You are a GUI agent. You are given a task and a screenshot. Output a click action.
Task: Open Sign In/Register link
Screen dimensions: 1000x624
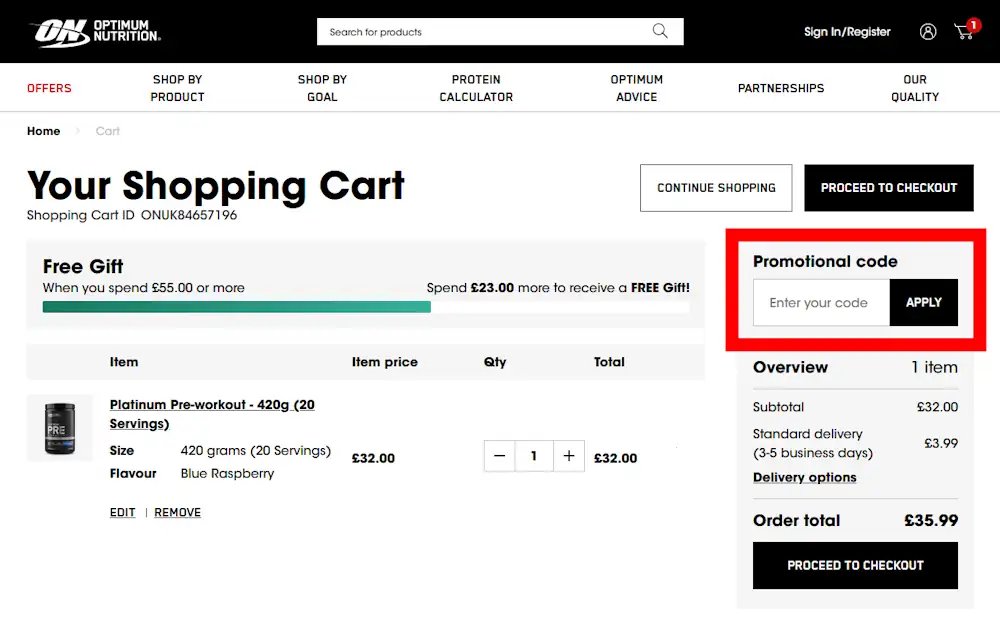(x=847, y=32)
